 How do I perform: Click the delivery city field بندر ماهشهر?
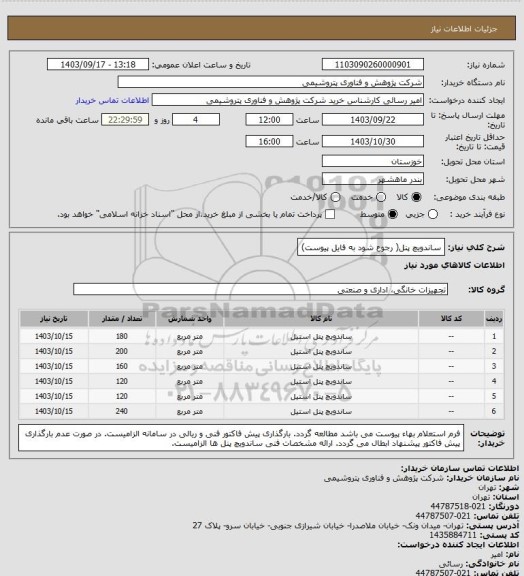373,179
